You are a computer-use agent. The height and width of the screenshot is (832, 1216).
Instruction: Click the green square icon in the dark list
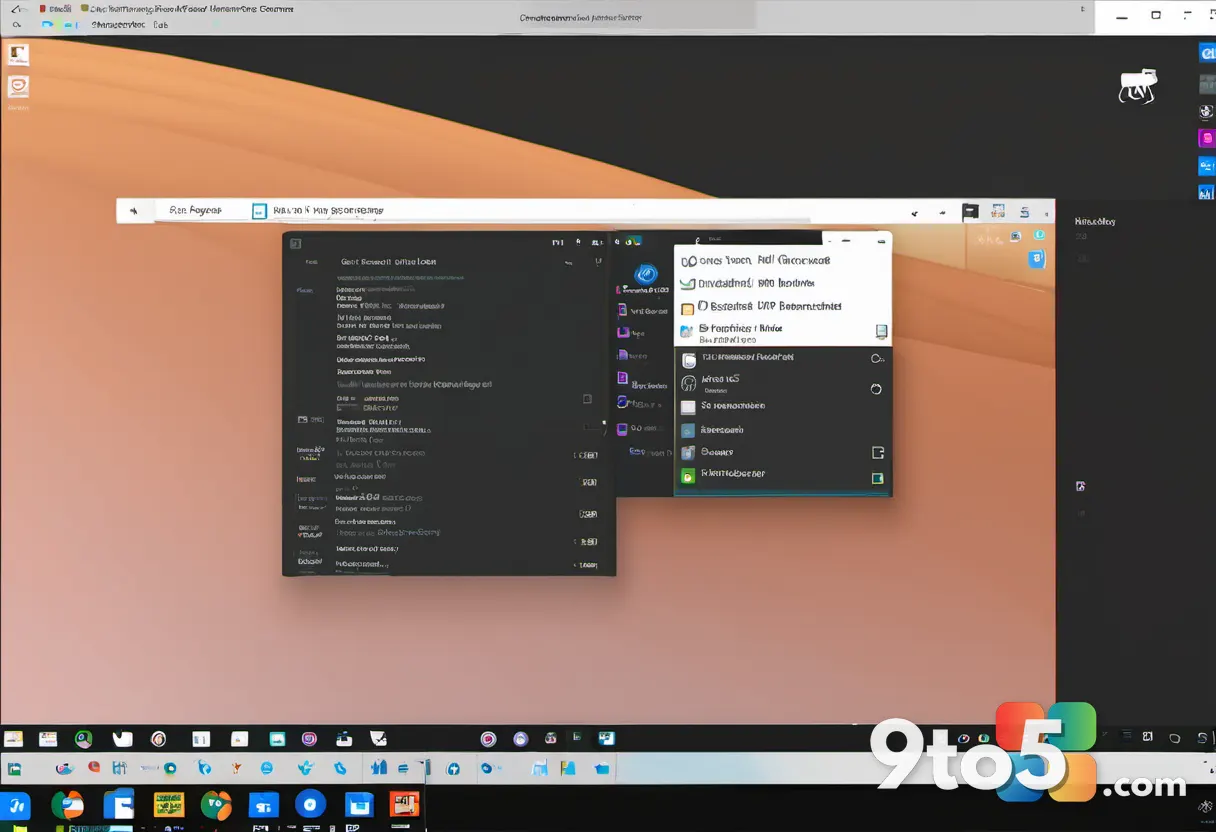pos(688,477)
